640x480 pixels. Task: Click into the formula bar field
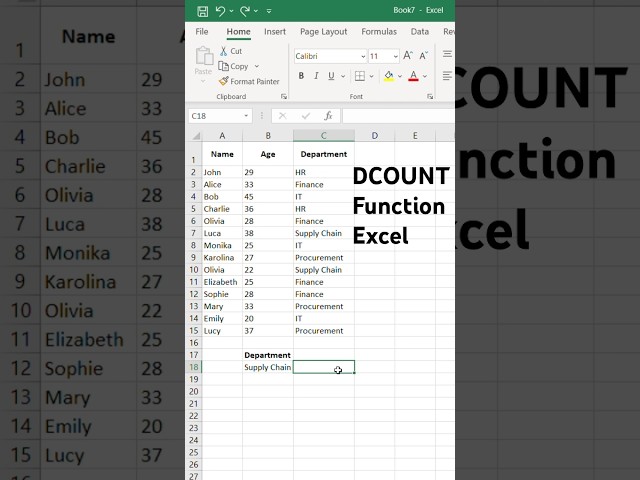tap(398, 116)
